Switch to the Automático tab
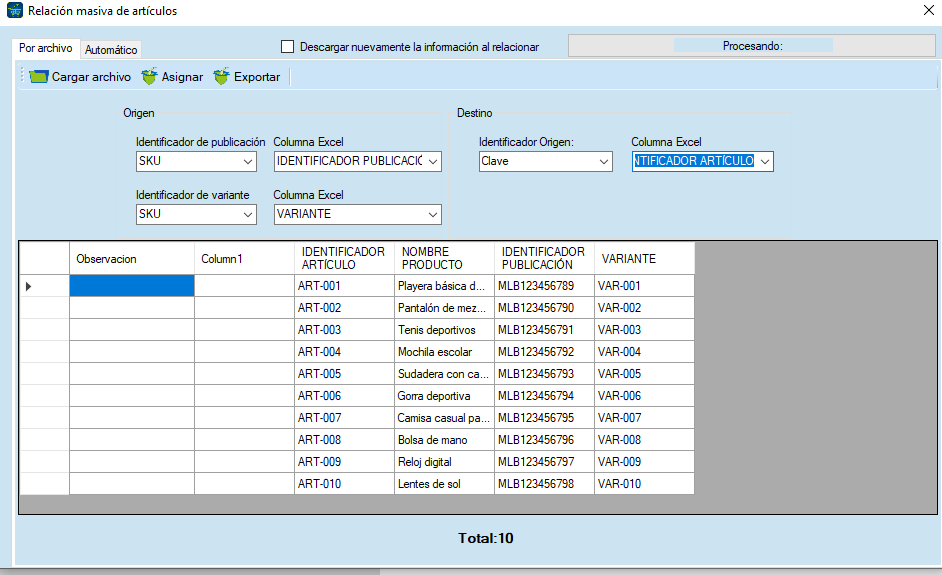The width and height of the screenshot is (942, 575). coord(111,50)
